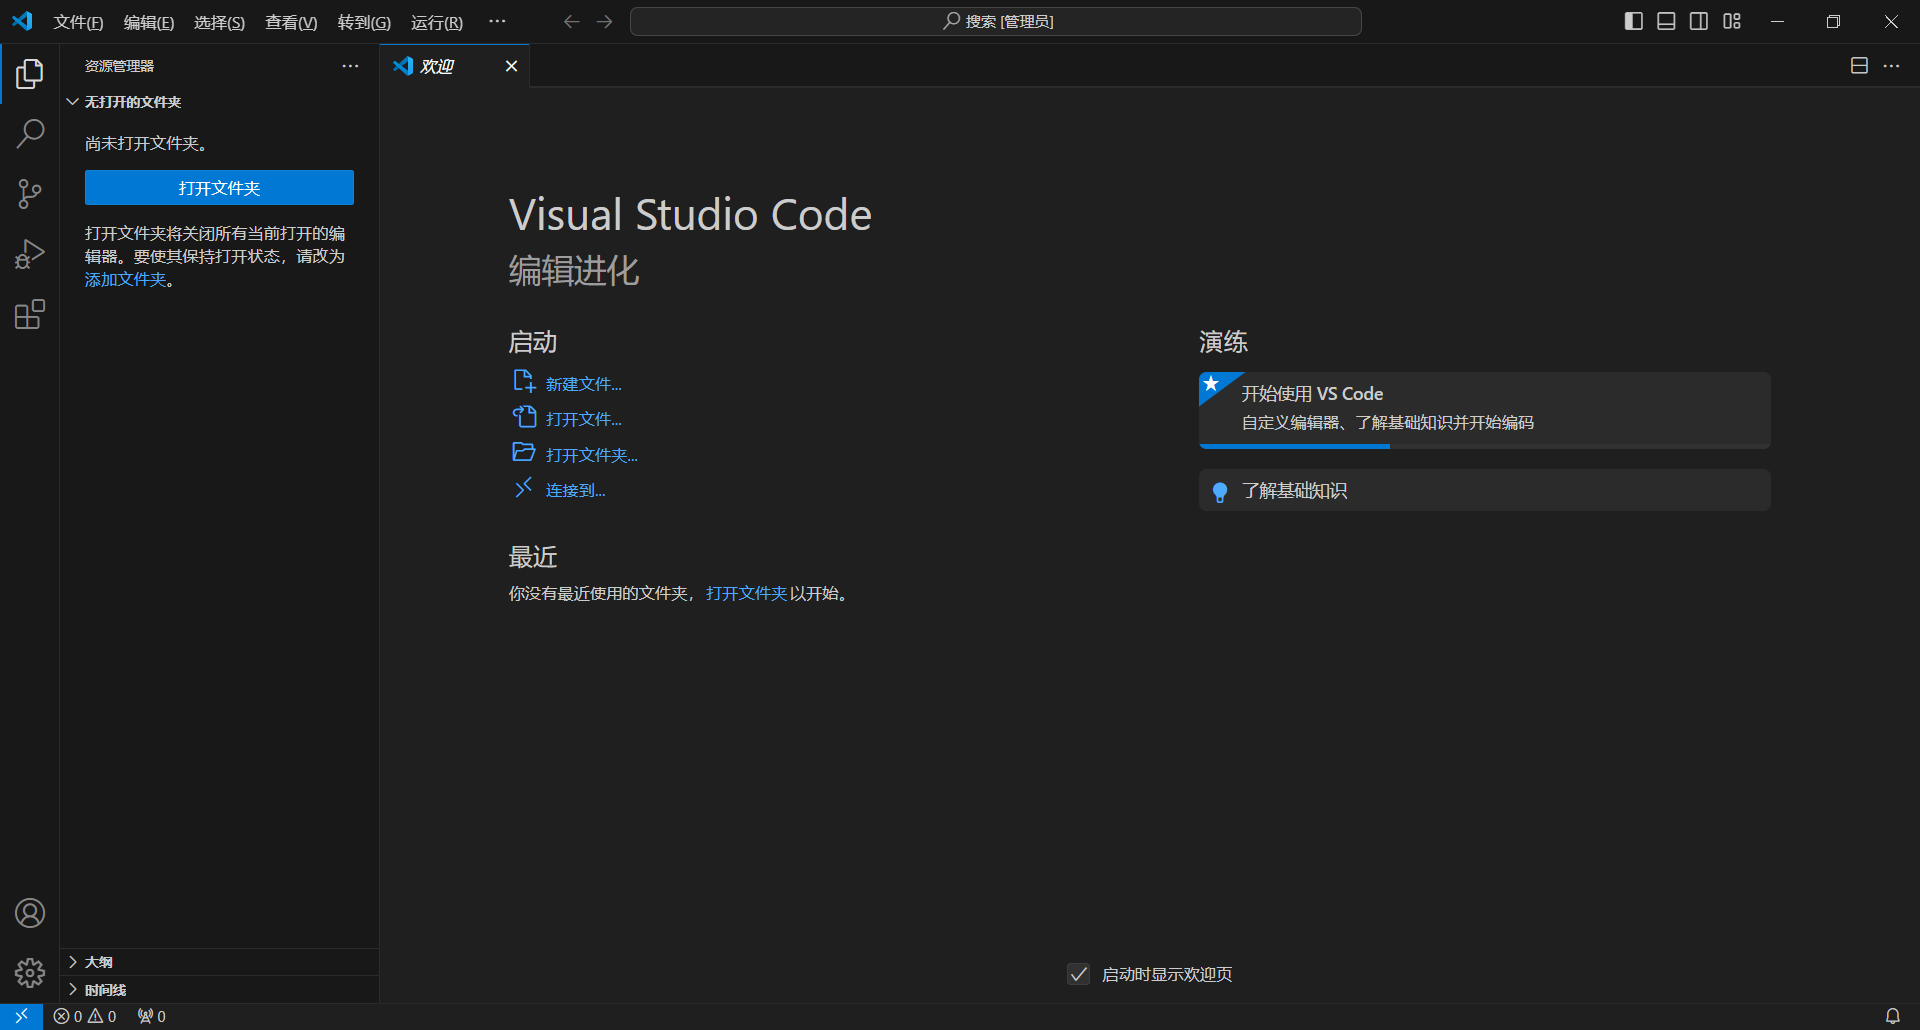Click the 连接到... link
Screen dimensions: 1920x1030
coord(576,490)
